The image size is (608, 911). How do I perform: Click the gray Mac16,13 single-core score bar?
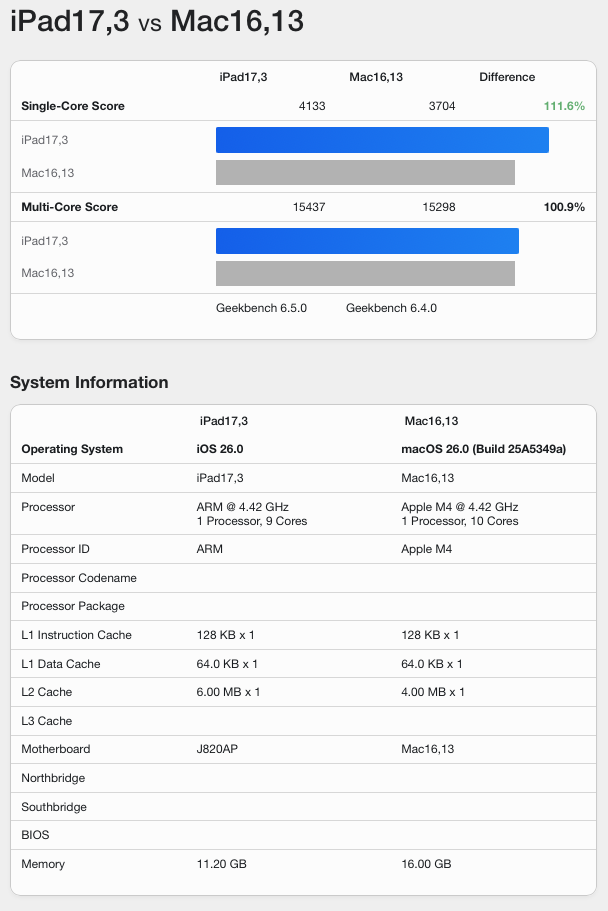365,173
